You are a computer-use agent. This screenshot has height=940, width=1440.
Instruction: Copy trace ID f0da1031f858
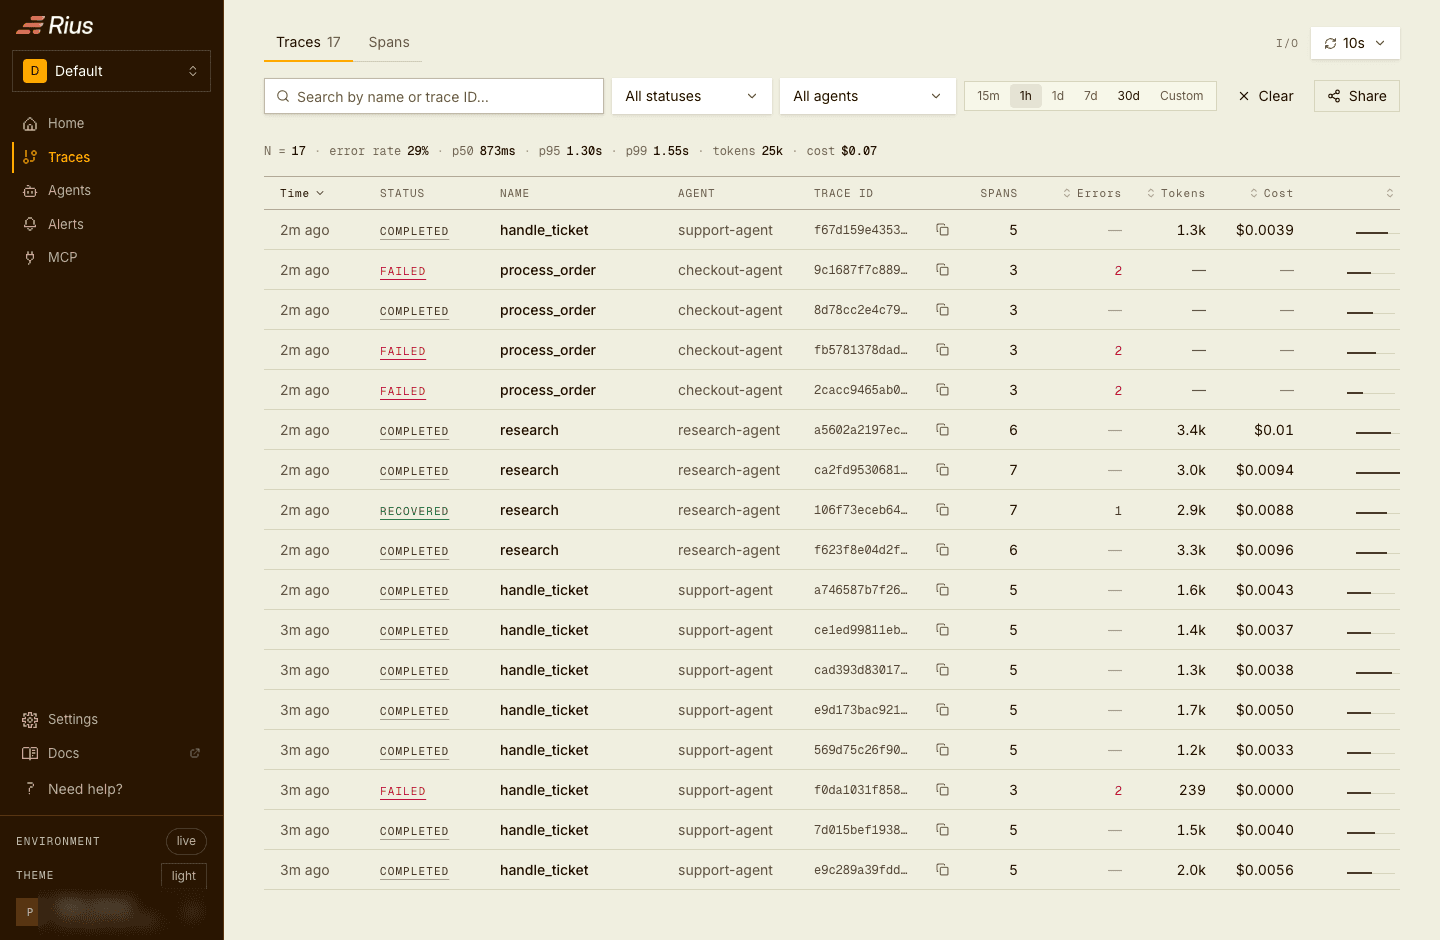click(942, 790)
